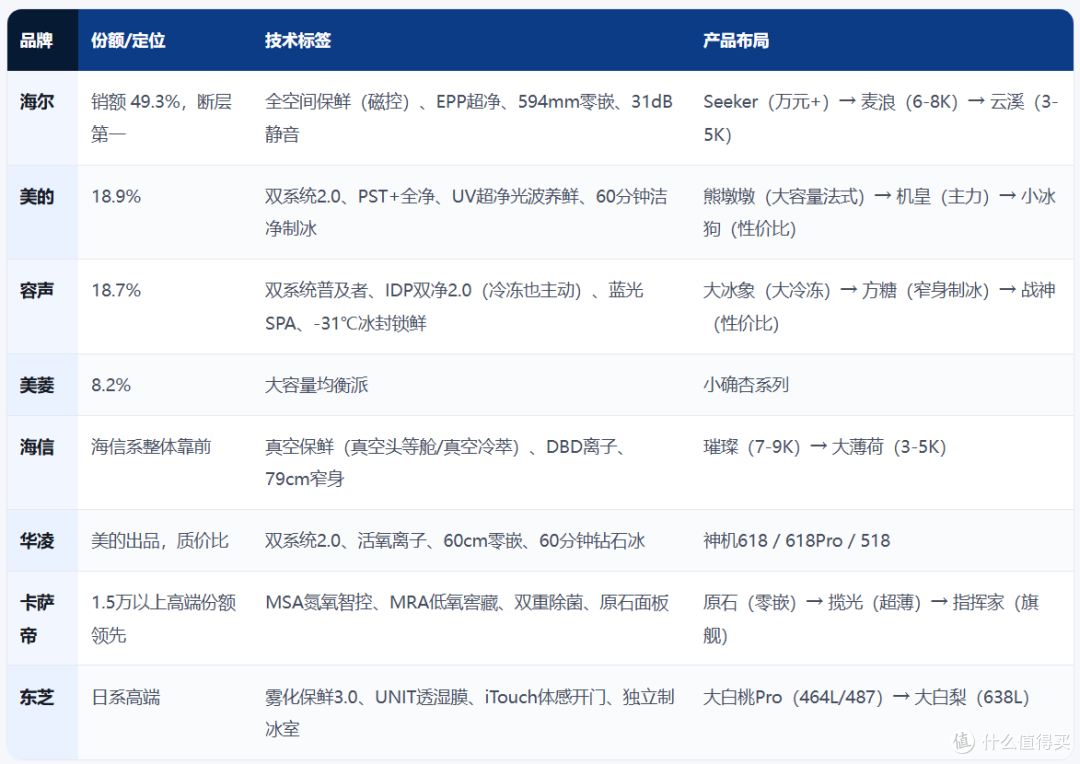Select the 美的 brand cell

42,212
